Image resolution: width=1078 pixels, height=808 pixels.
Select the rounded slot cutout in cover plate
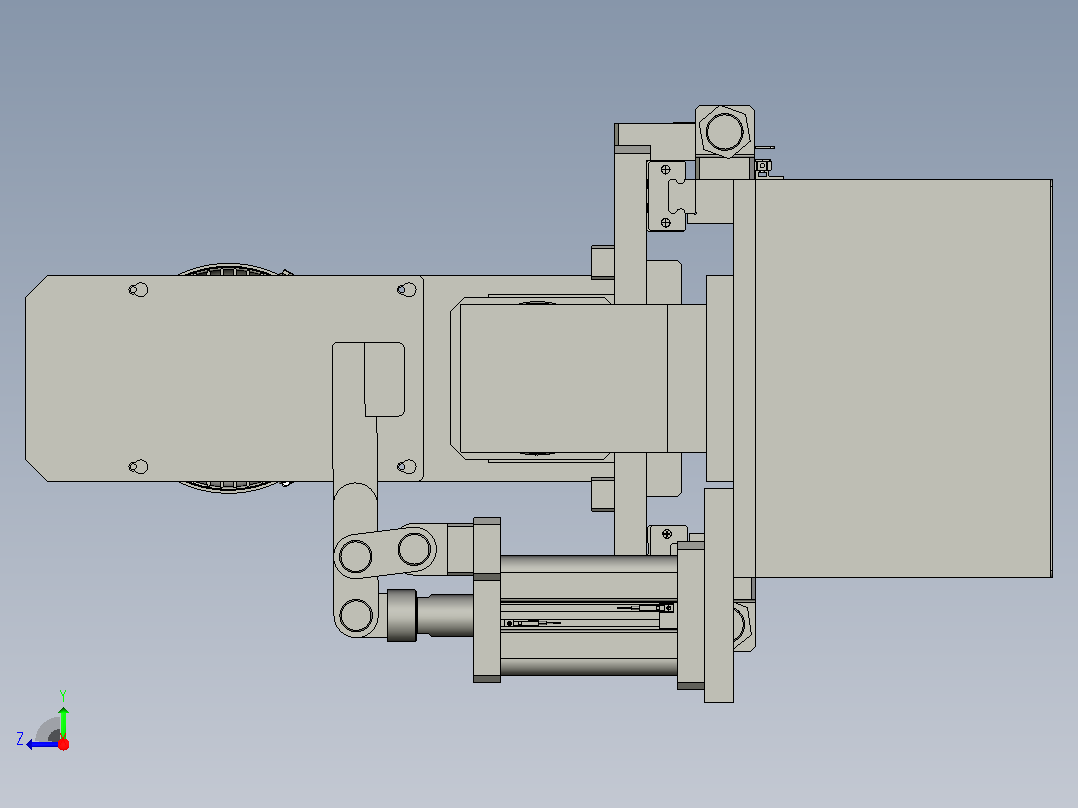point(384,380)
